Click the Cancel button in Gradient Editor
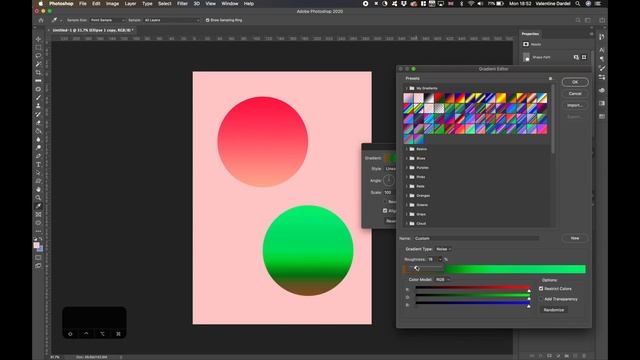Screen dimensions: 640x360 575,93
